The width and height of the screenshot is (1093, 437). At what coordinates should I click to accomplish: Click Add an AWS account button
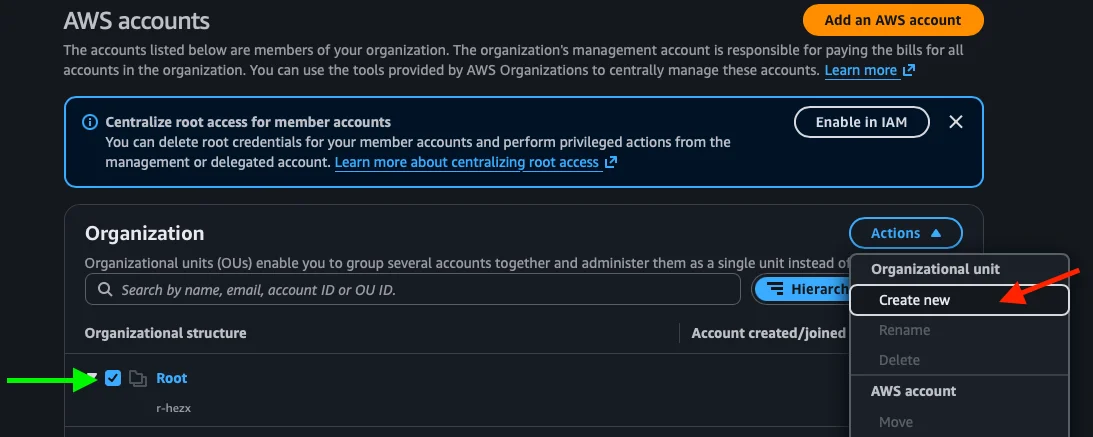(893, 20)
